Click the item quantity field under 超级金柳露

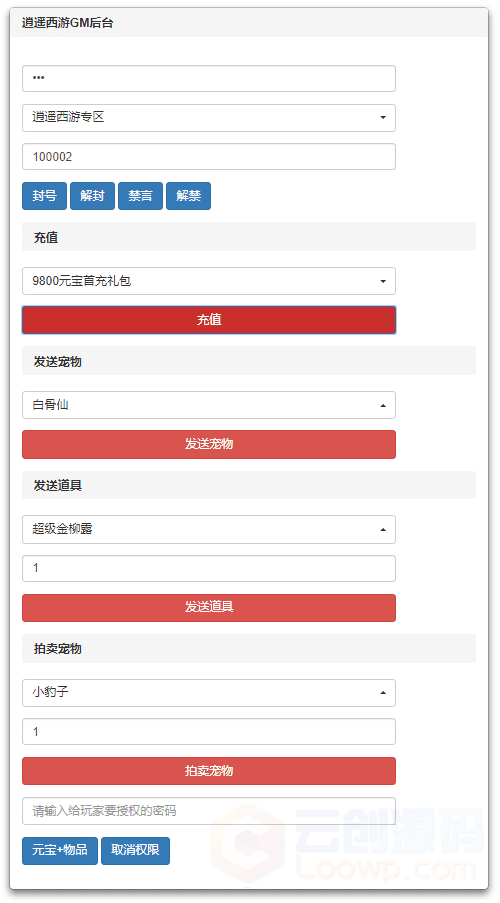[209, 568]
